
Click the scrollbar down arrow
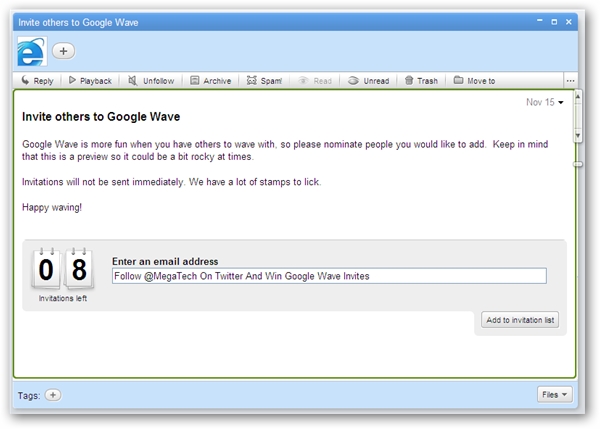point(578,135)
